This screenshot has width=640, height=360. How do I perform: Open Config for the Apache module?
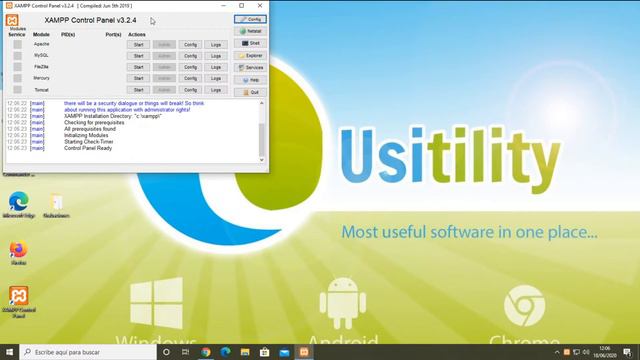pos(190,44)
